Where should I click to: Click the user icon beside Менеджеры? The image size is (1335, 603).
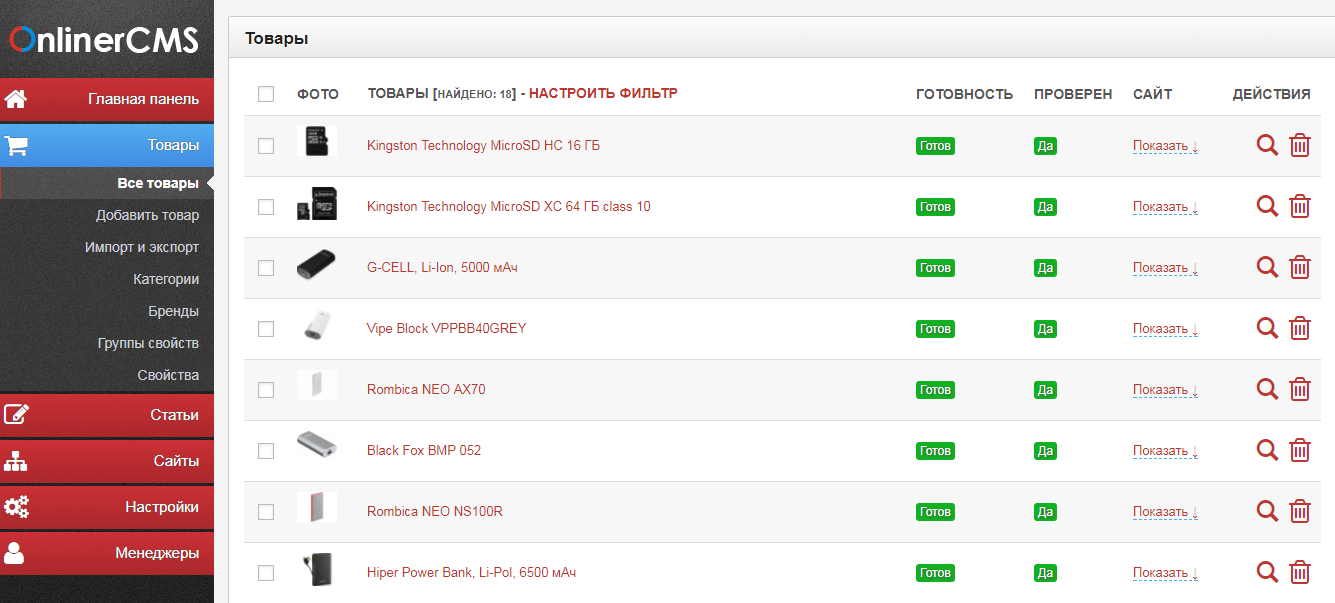pos(15,553)
